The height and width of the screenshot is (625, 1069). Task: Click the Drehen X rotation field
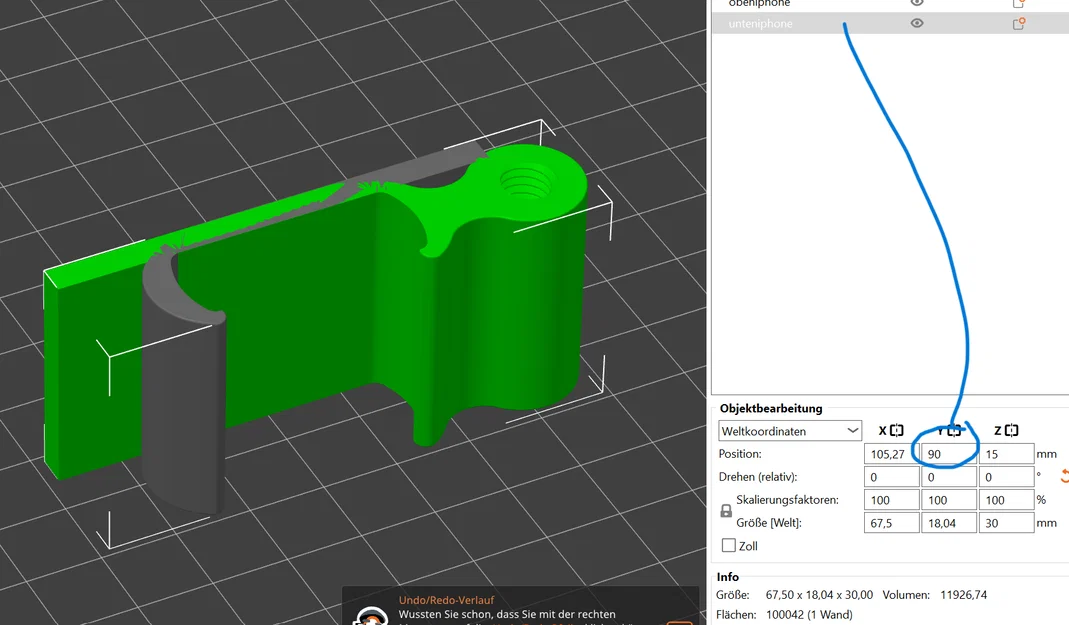(x=892, y=477)
